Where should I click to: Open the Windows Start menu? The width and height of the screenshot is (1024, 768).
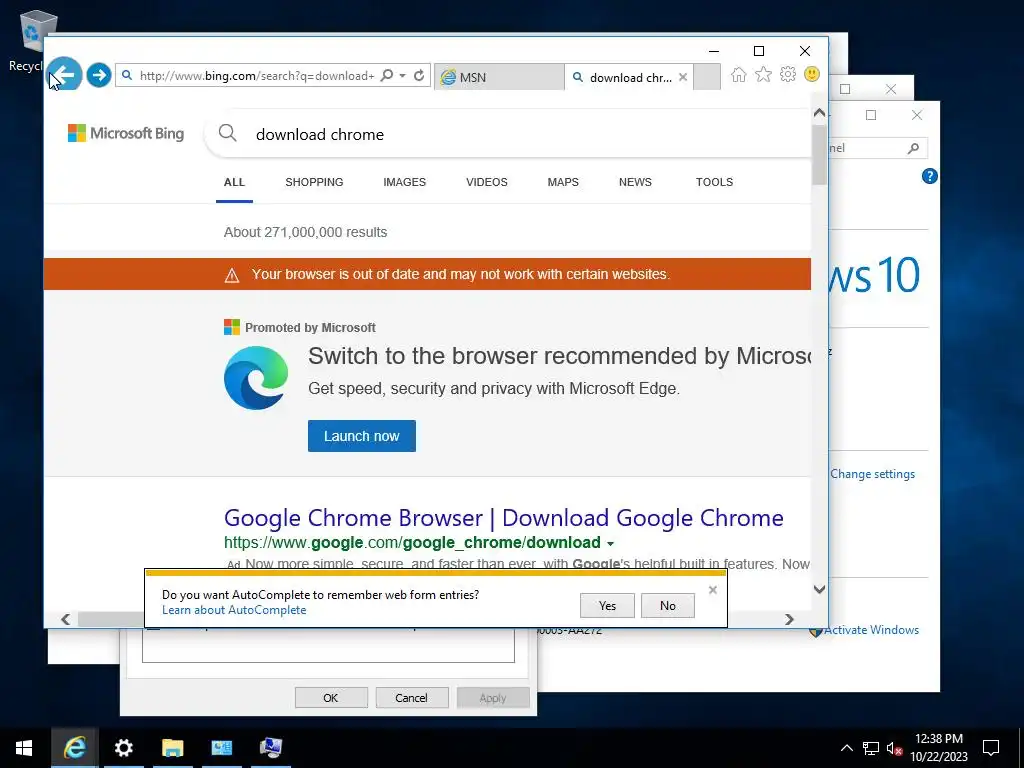pyautogui.click(x=24, y=748)
